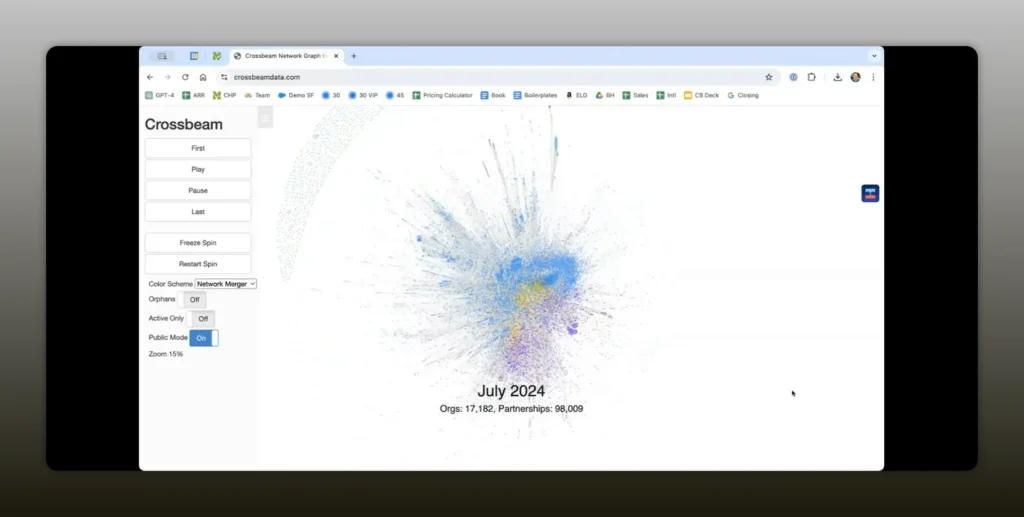
Task: Enable the Active Only toggle
Action: pyautogui.click(x=202, y=319)
